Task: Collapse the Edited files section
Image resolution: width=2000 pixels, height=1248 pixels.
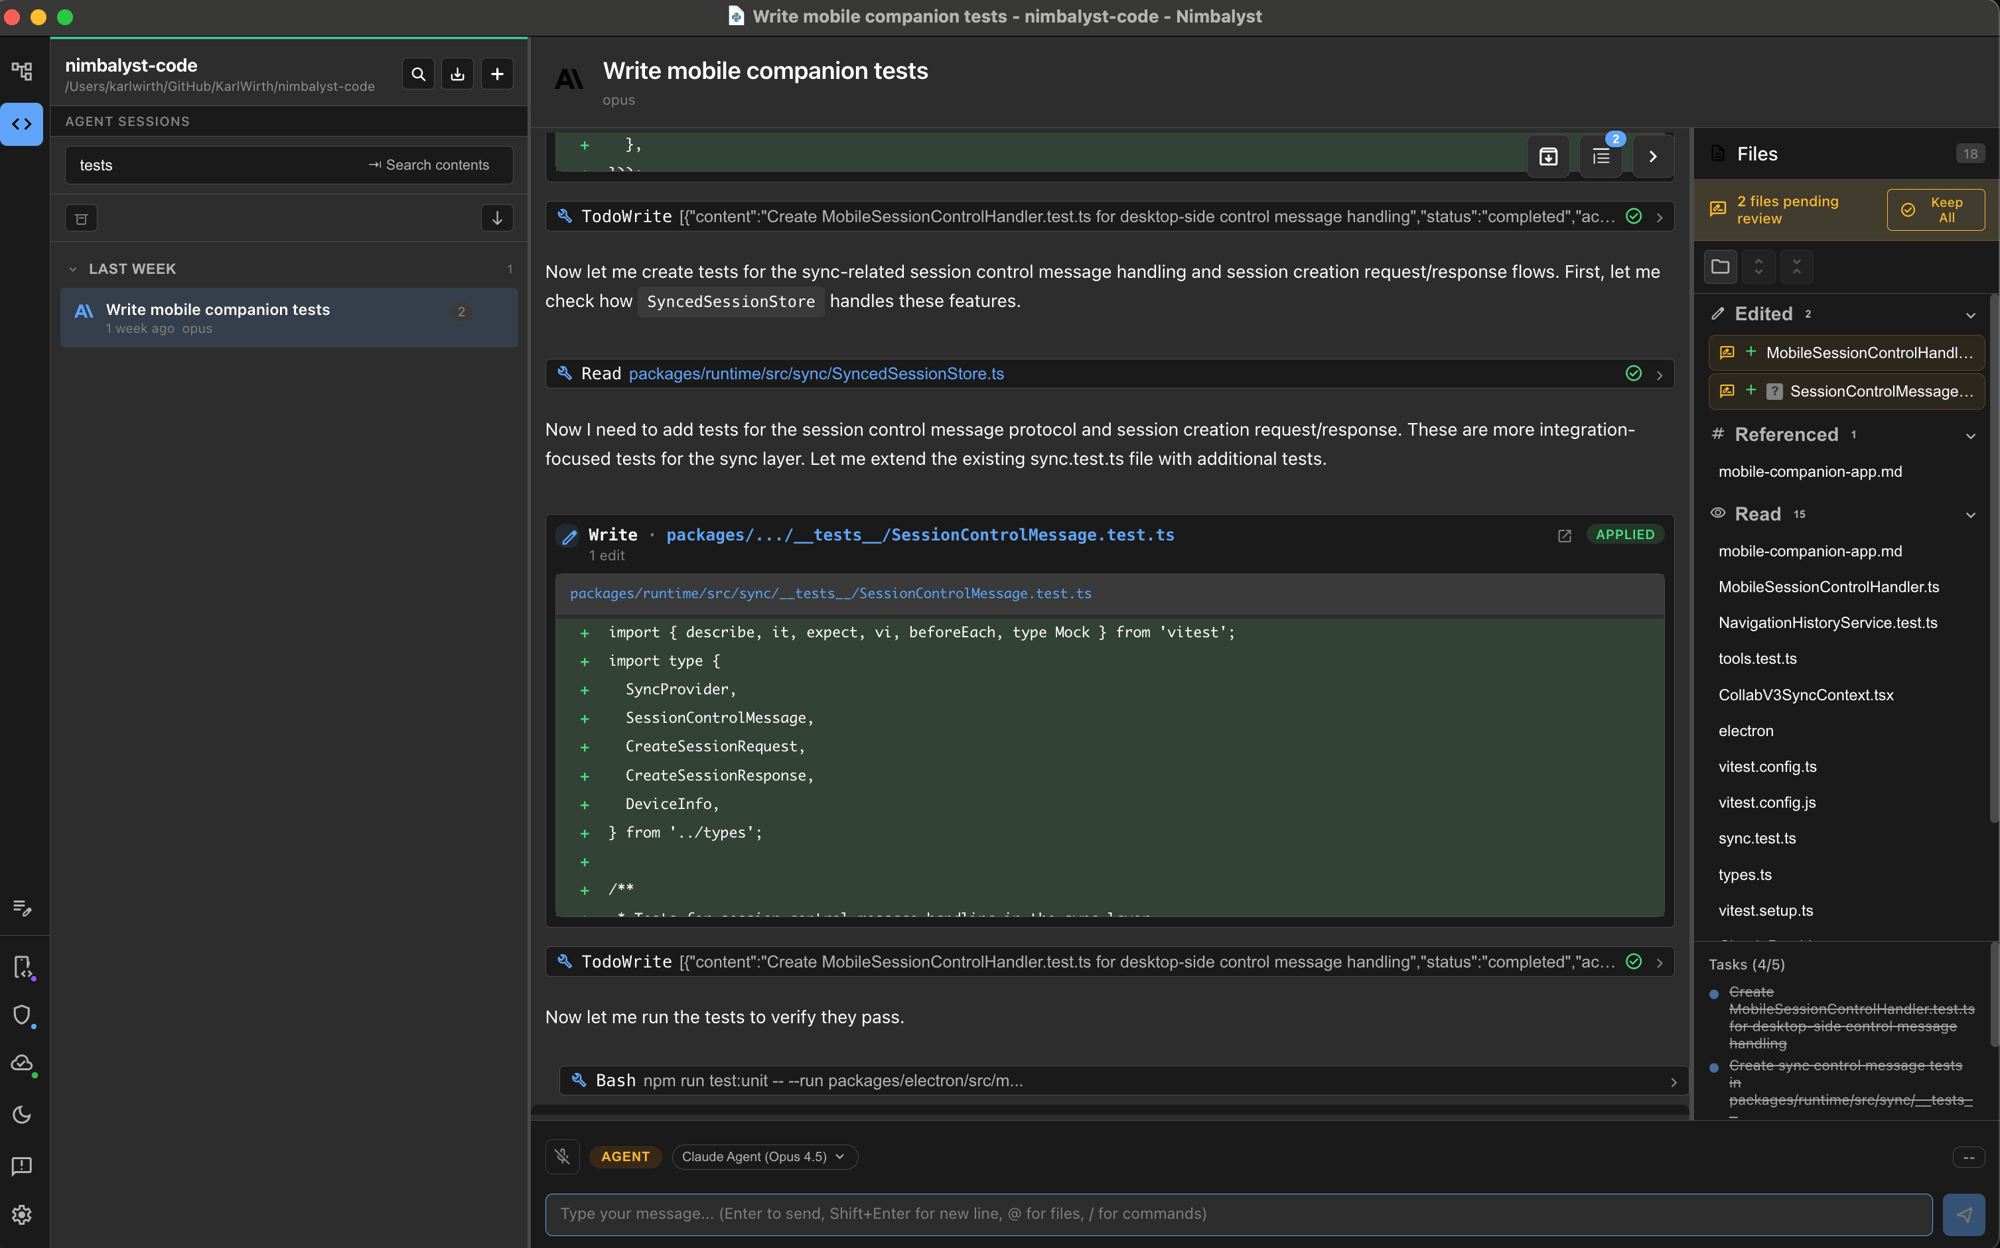Action: point(1970,315)
